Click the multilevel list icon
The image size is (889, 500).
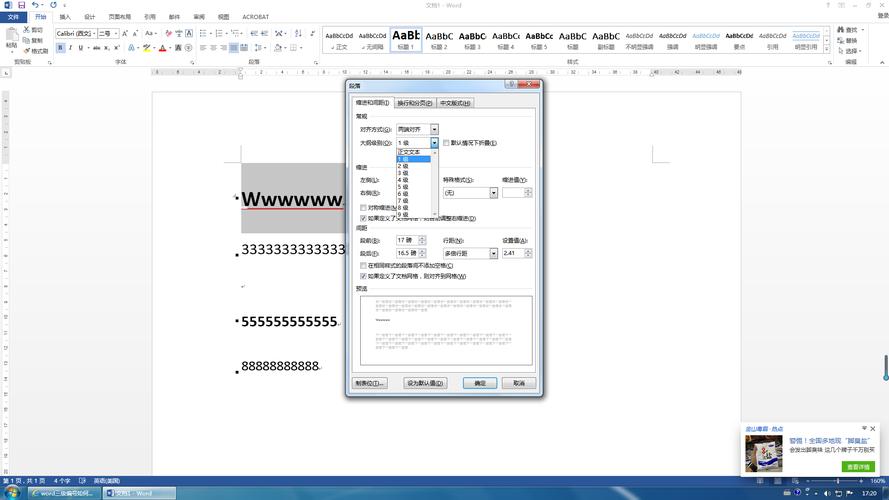[236, 33]
